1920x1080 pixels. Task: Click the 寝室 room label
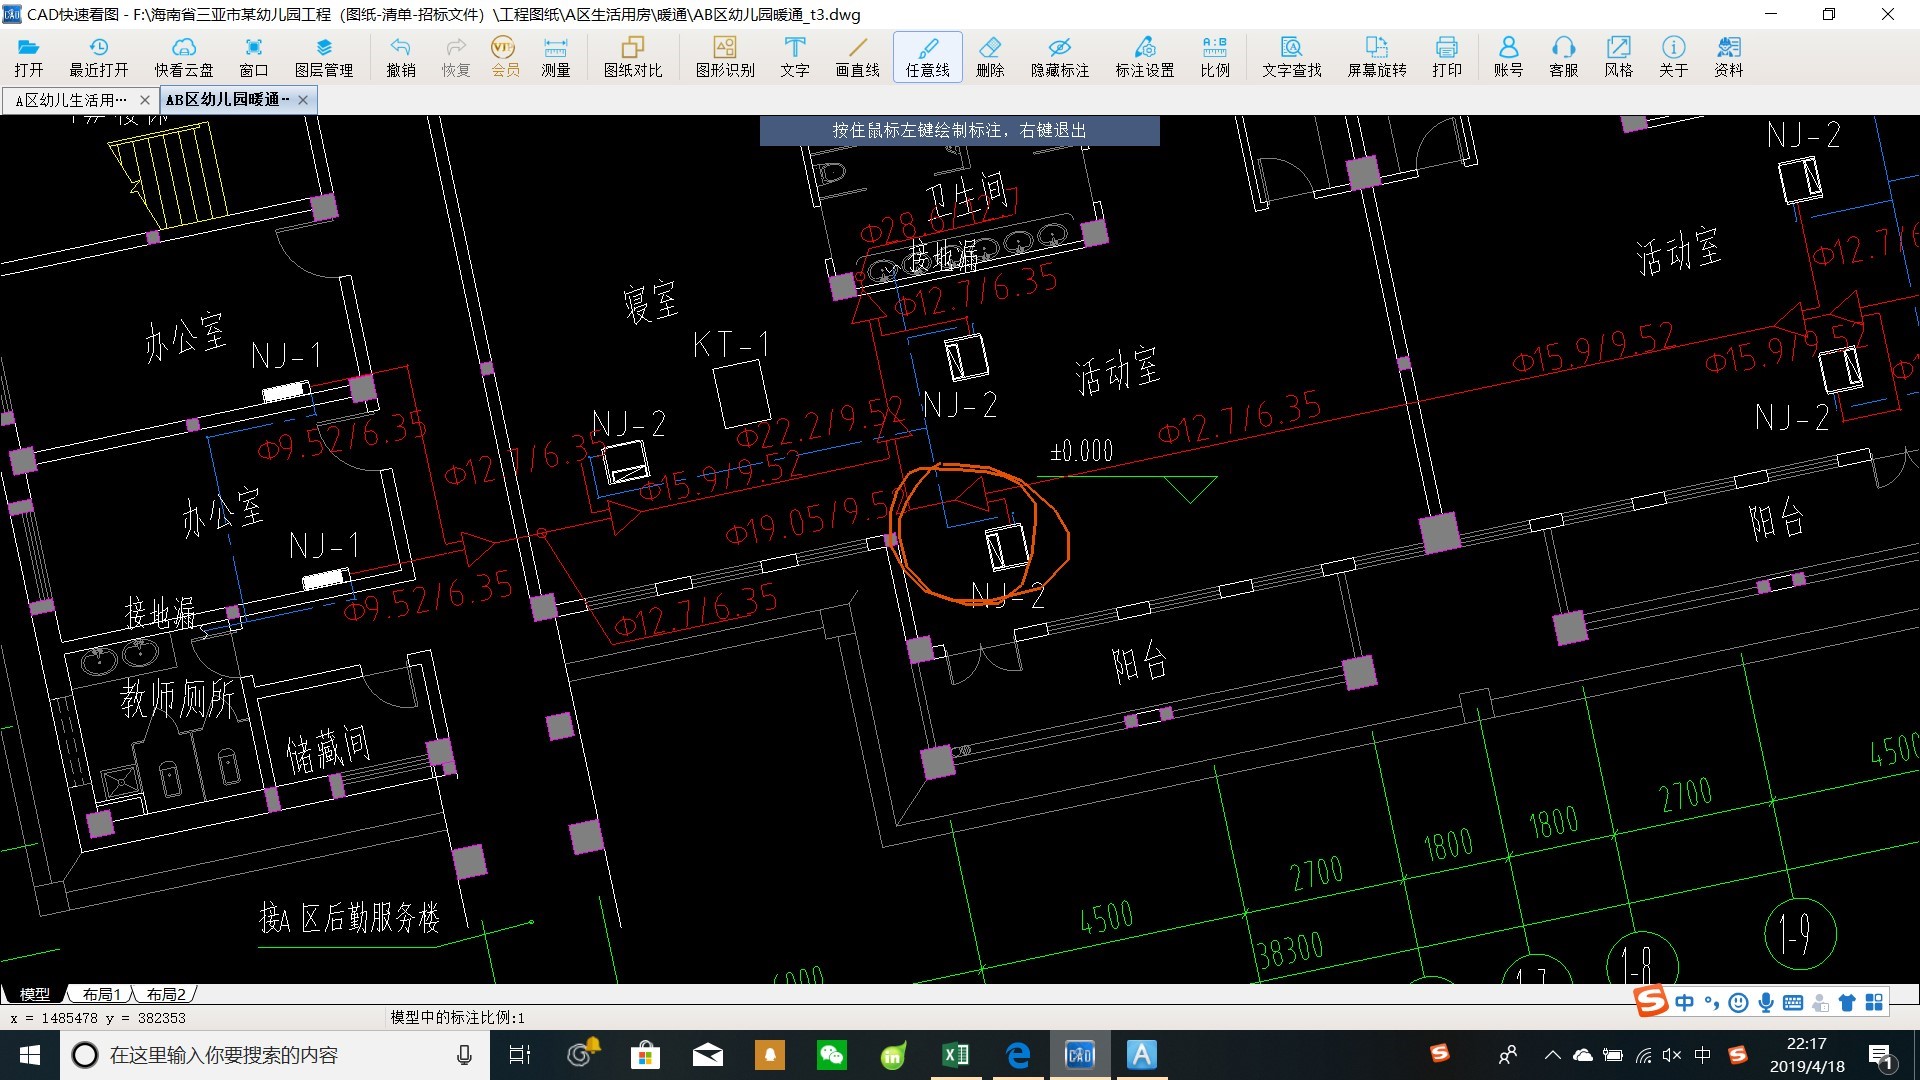pos(651,301)
